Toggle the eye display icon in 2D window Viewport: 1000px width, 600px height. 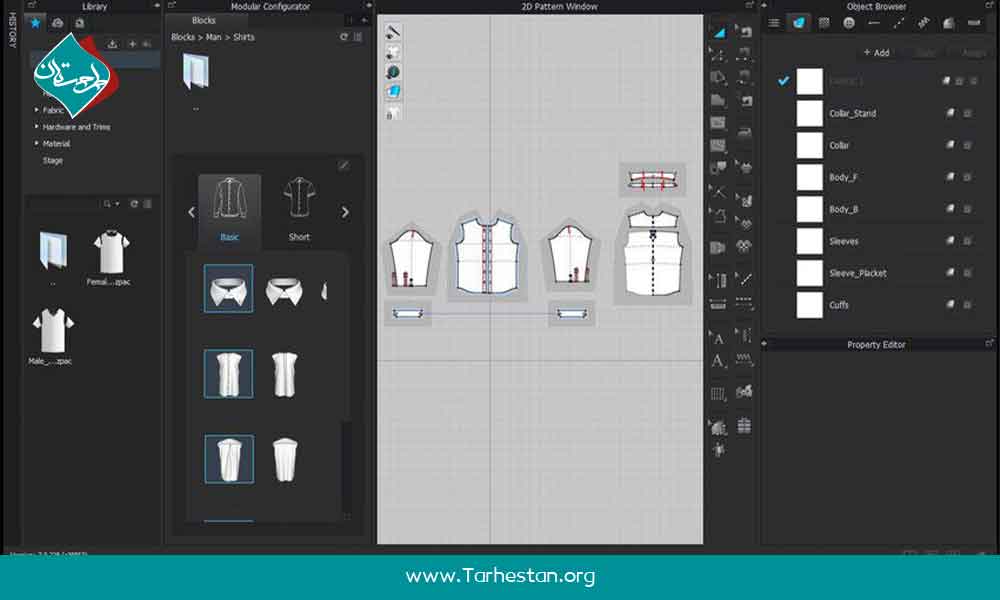394,72
